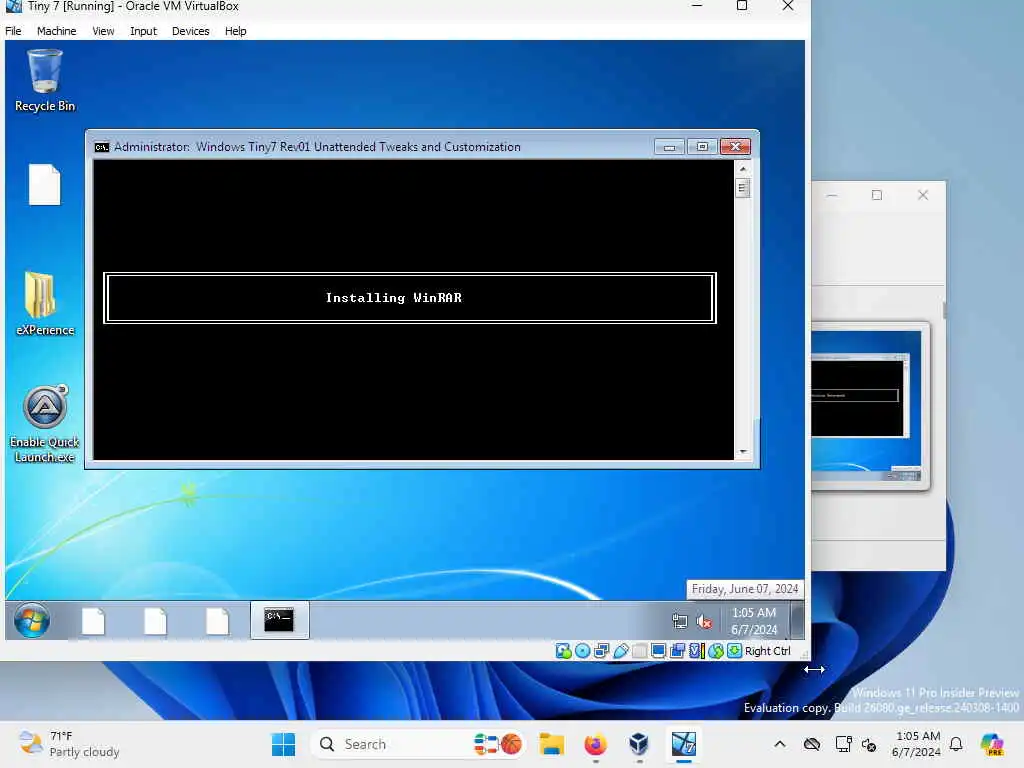Image resolution: width=1024 pixels, height=768 pixels.
Task: Click the console scrollbar up arrow
Action: [743, 168]
